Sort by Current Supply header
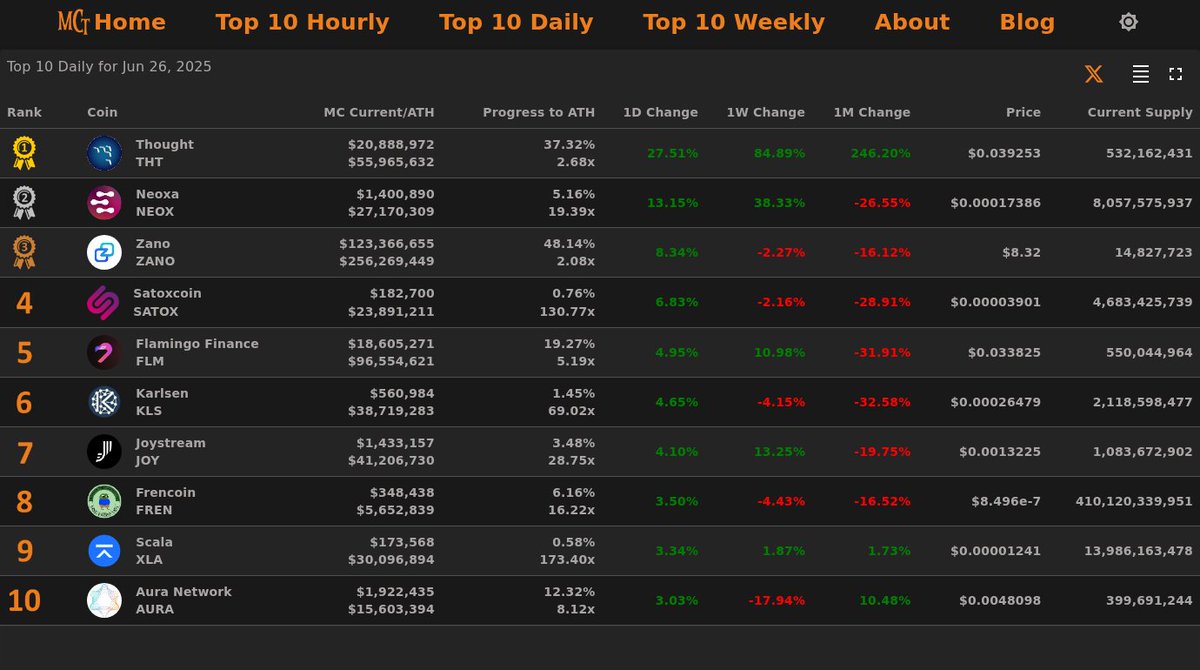1200x670 pixels. click(x=1140, y=112)
